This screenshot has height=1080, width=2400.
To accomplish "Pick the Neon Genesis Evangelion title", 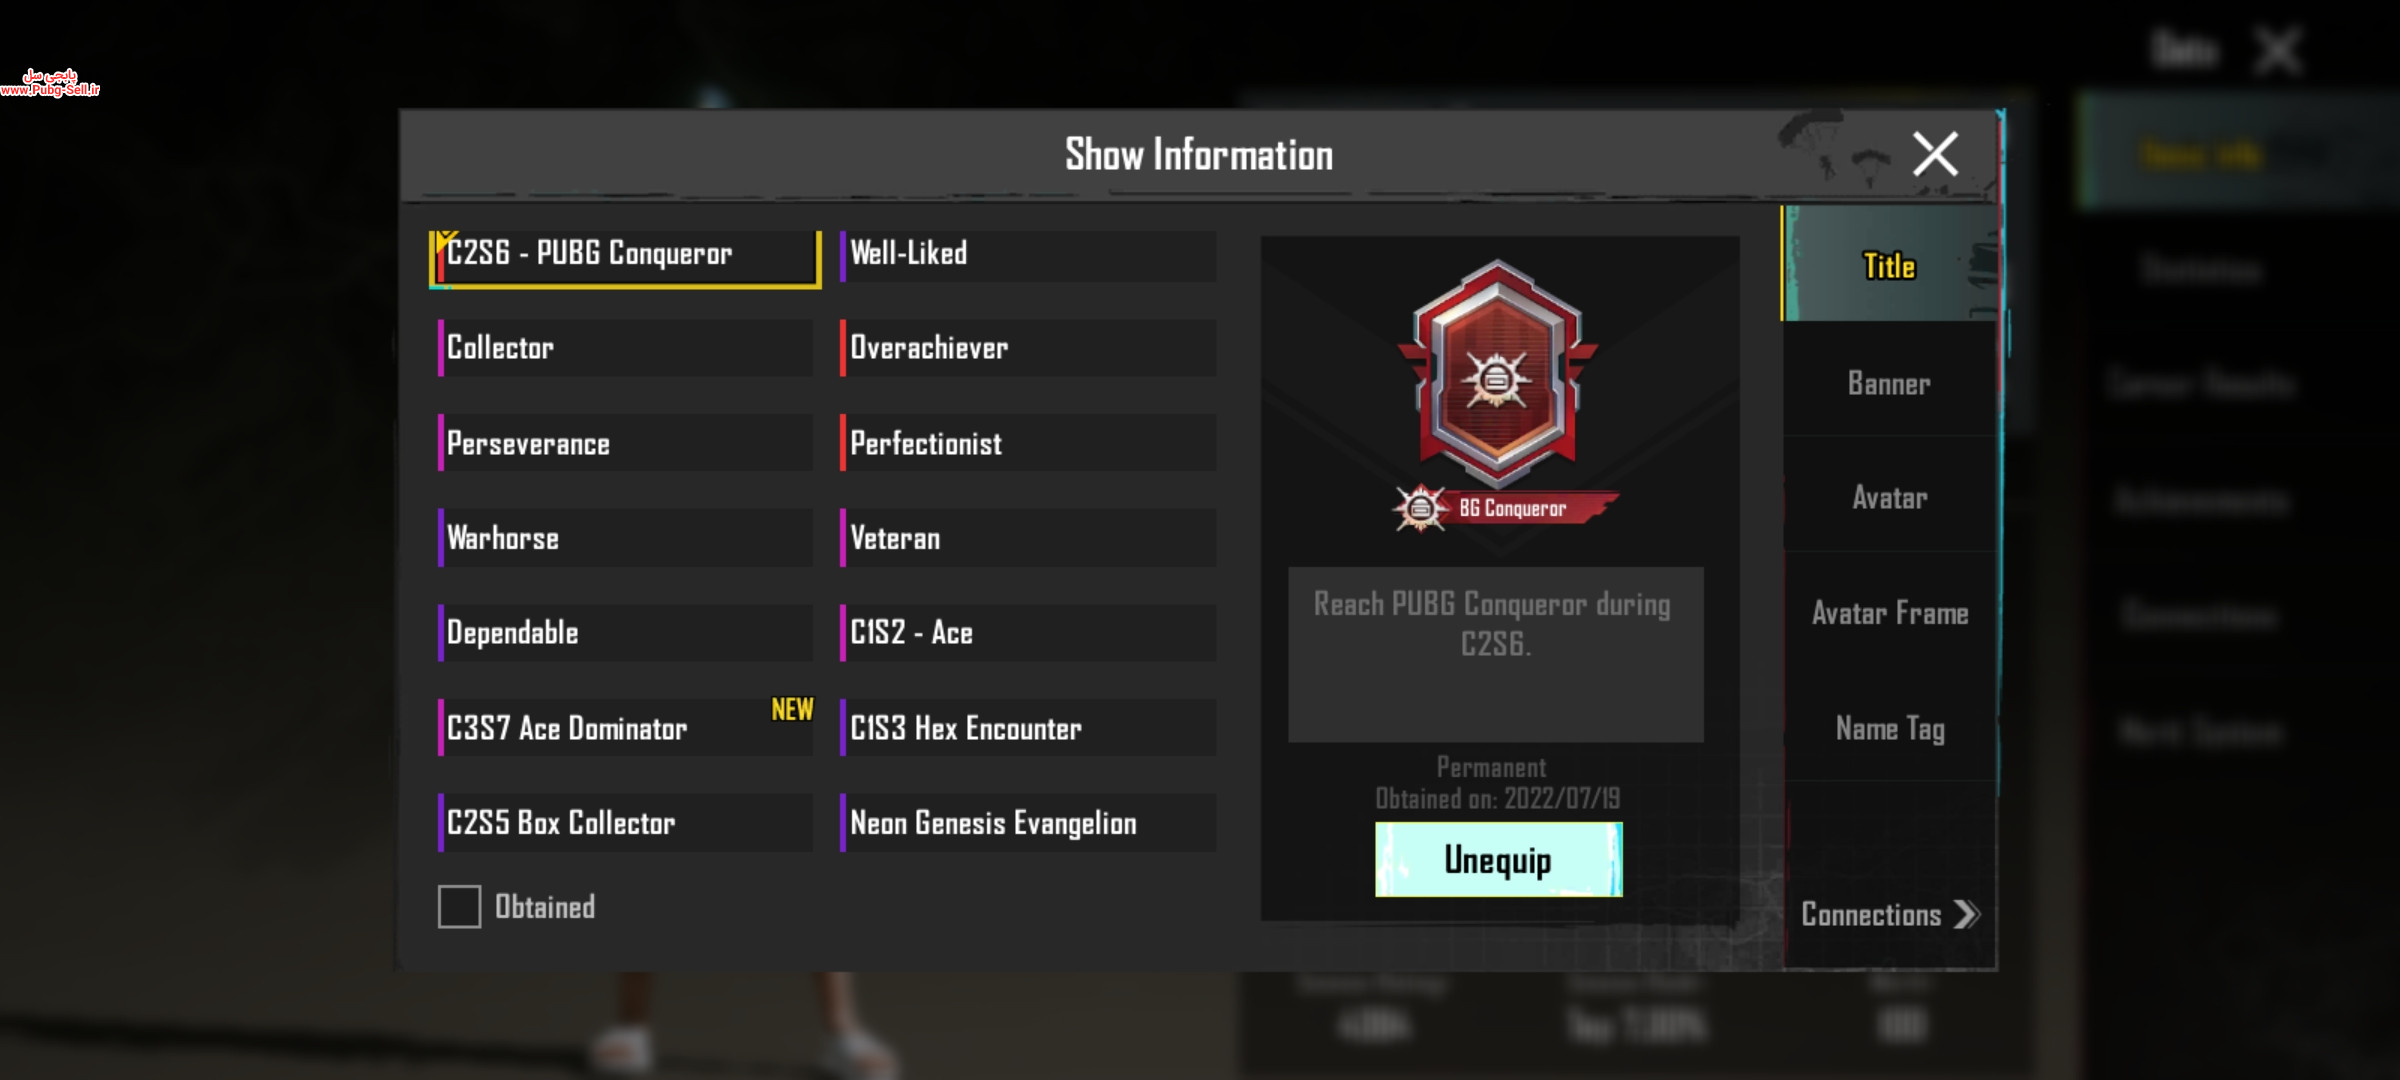I will point(1028,822).
